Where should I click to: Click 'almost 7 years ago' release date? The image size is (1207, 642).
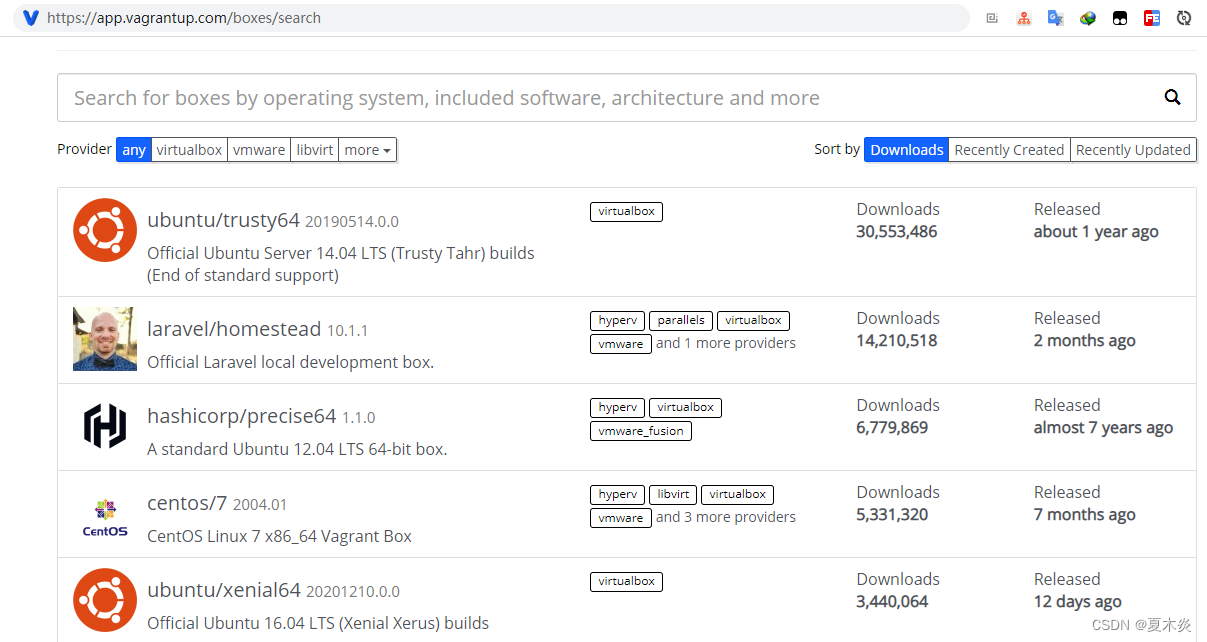tap(1103, 427)
